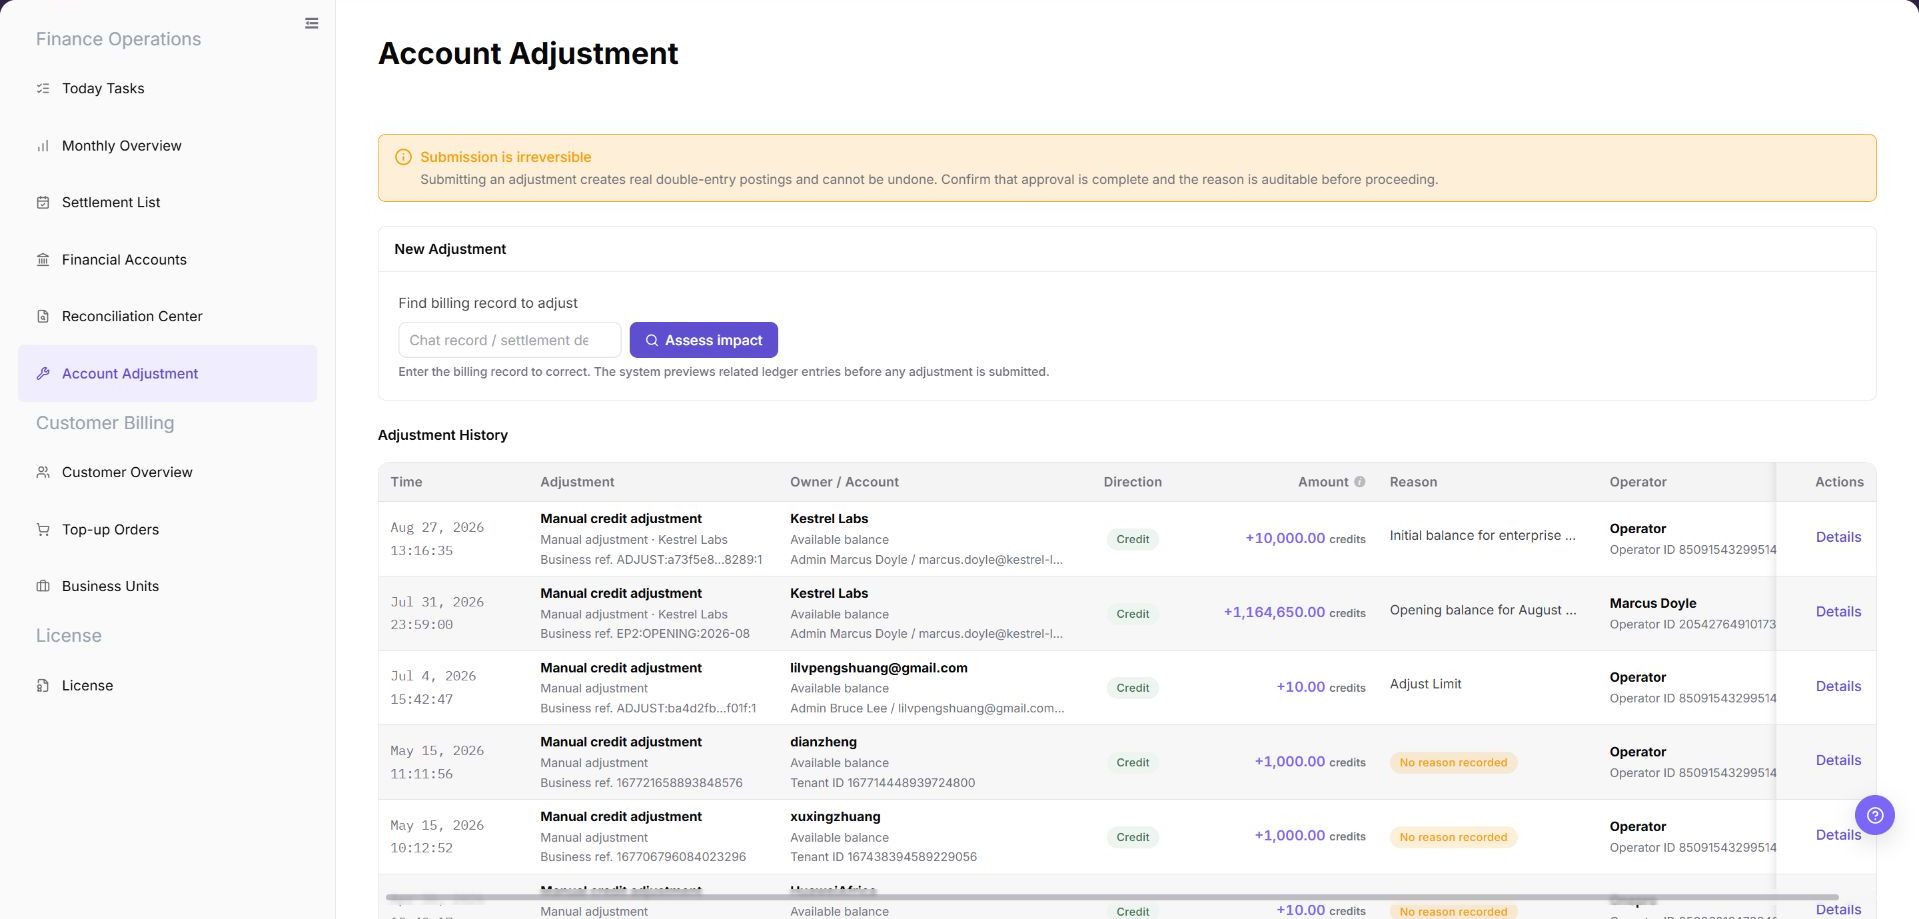Click the Customer Overview people icon

pos(43,472)
